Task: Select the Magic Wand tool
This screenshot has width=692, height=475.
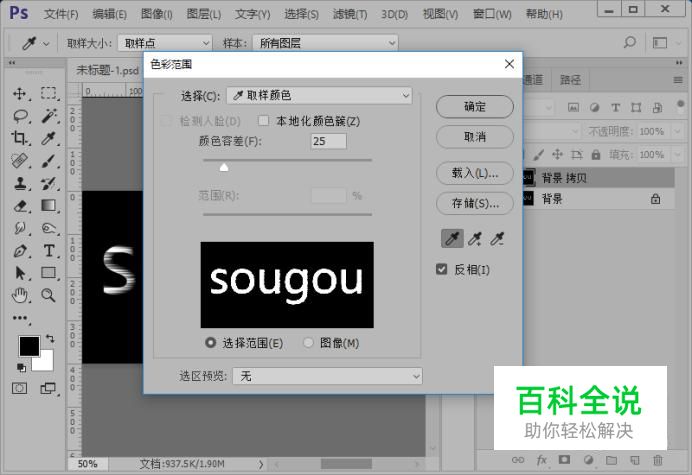Action: 49,116
